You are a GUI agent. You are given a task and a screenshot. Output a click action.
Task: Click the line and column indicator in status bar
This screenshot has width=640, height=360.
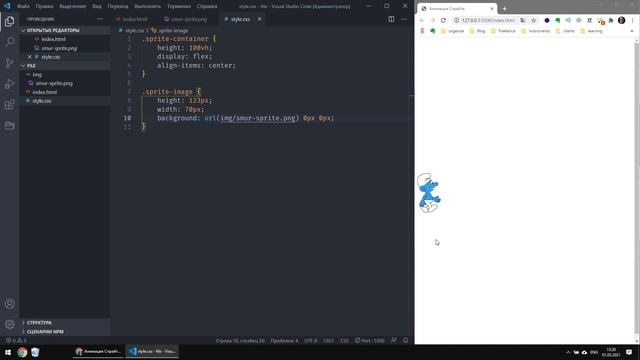coord(240,340)
